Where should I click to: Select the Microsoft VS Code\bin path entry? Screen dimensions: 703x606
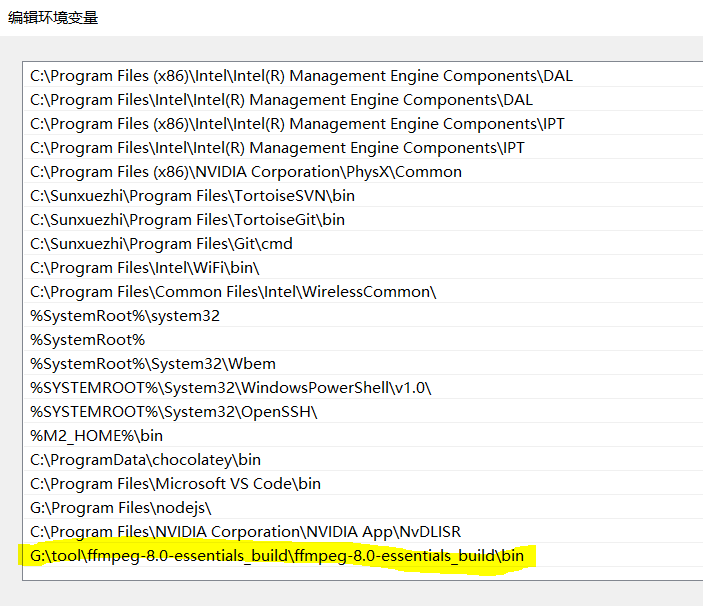(x=363, y=483)
